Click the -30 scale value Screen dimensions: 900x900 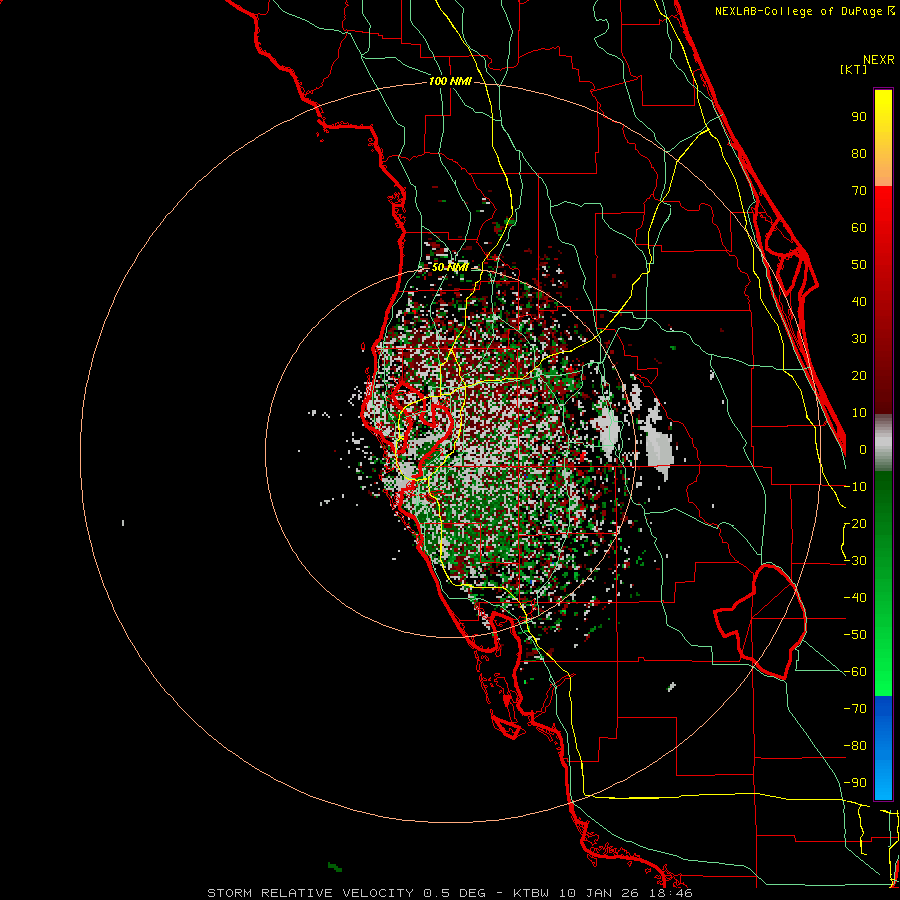pos(855,561)
